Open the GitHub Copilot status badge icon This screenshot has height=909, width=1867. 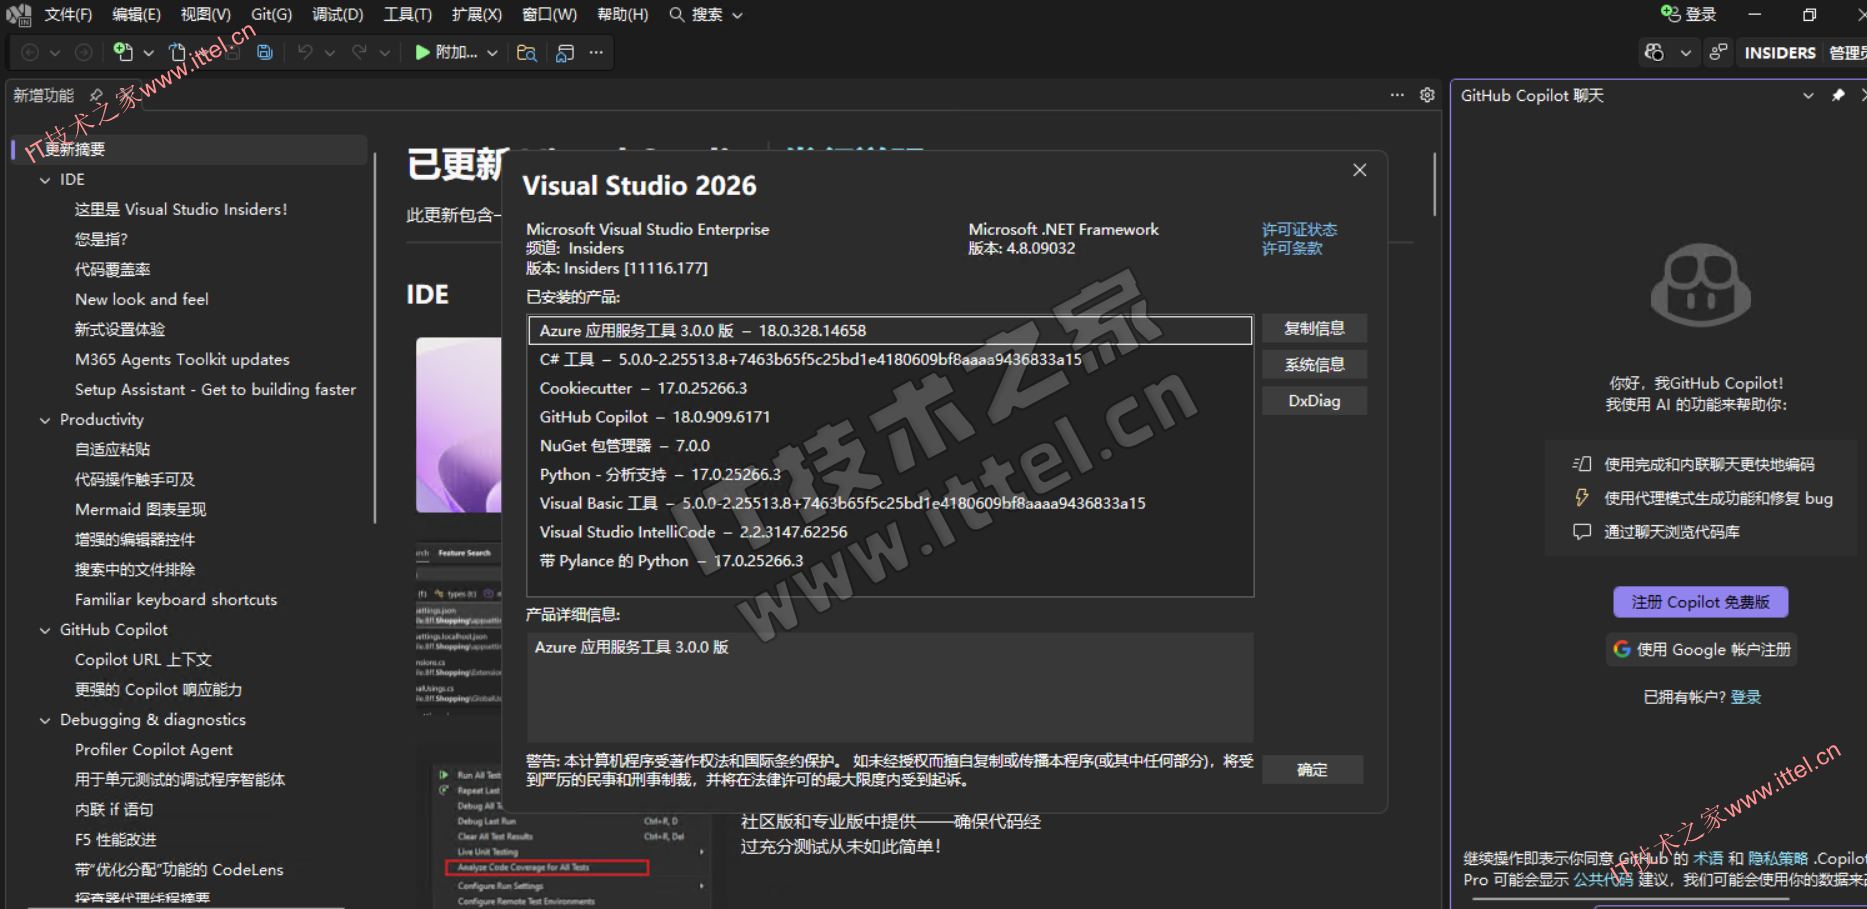coord(1654,53)
